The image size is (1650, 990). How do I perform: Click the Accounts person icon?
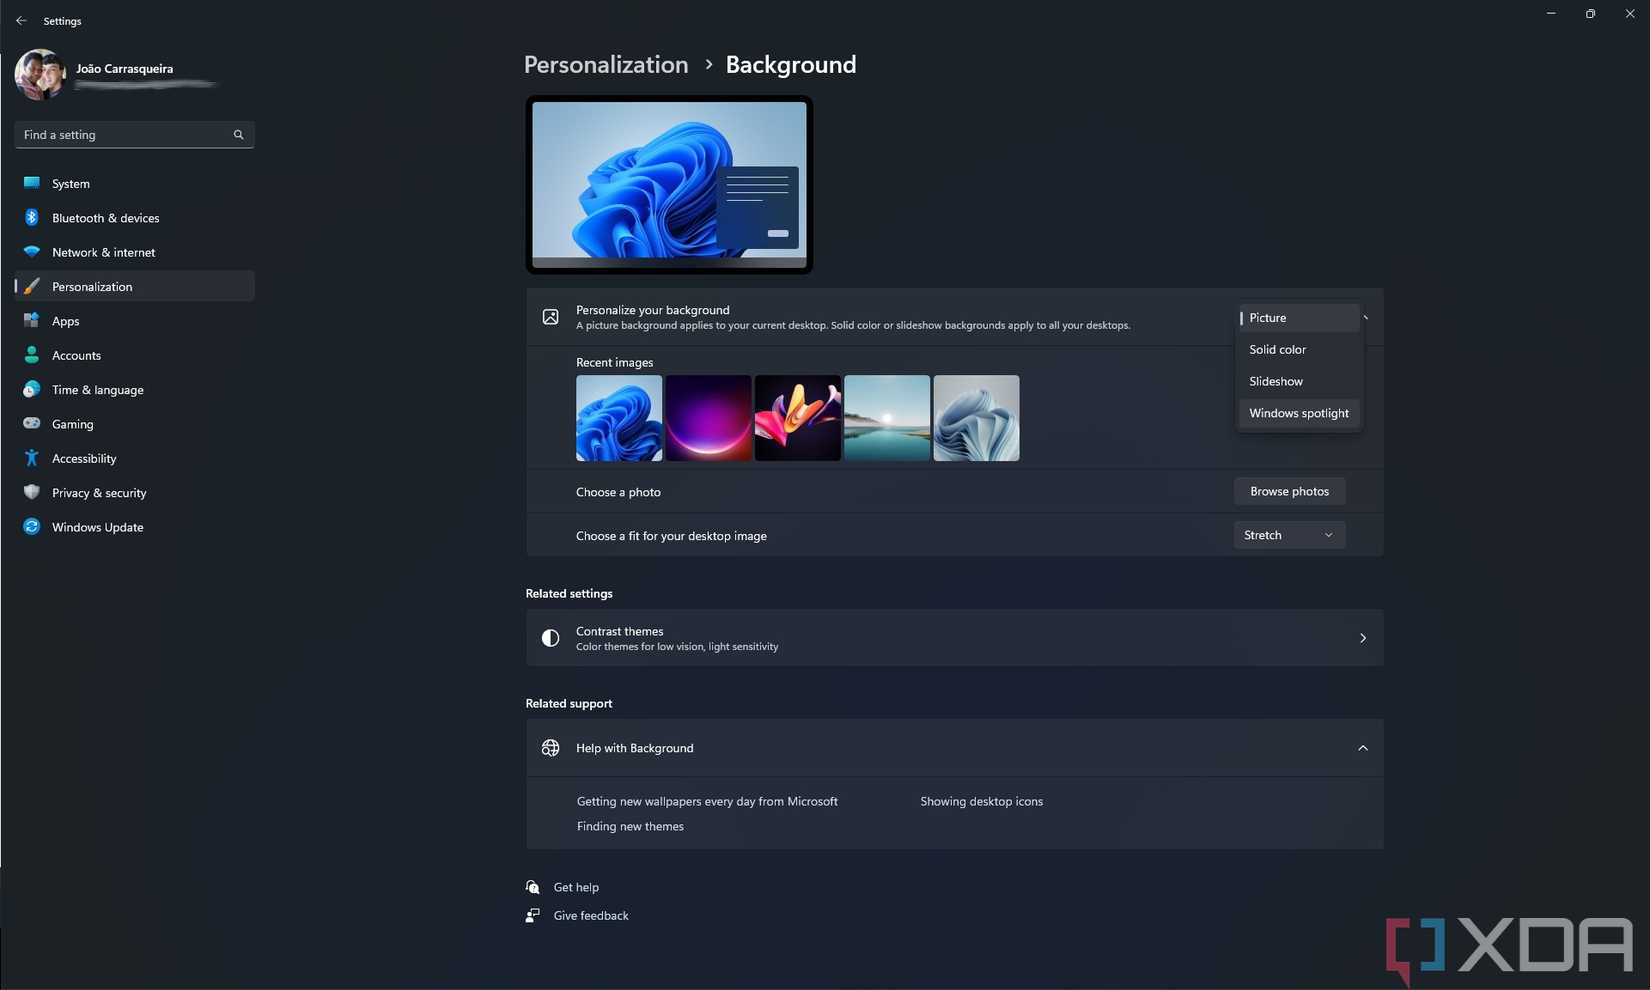coord(32,355)
